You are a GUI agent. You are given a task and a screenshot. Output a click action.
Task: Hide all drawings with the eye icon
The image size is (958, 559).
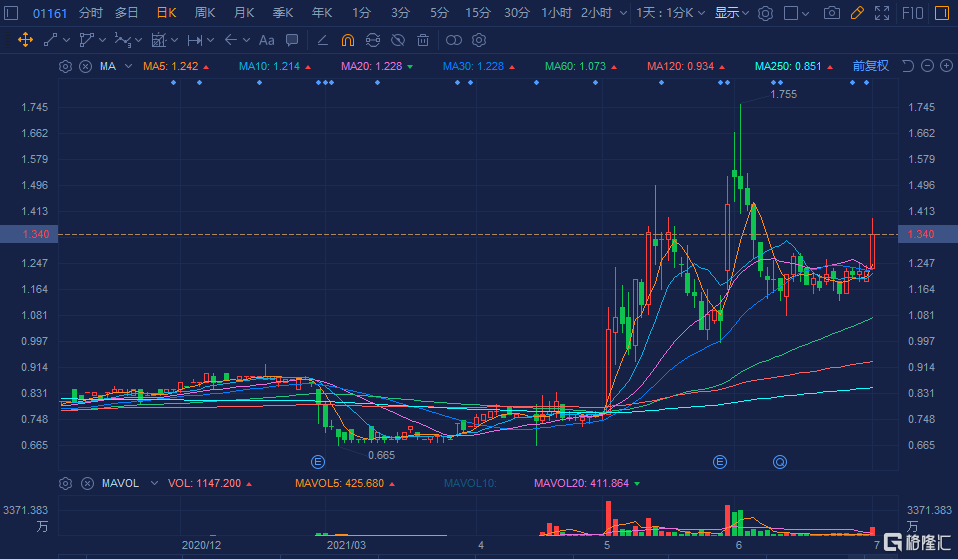coord(398,40)
